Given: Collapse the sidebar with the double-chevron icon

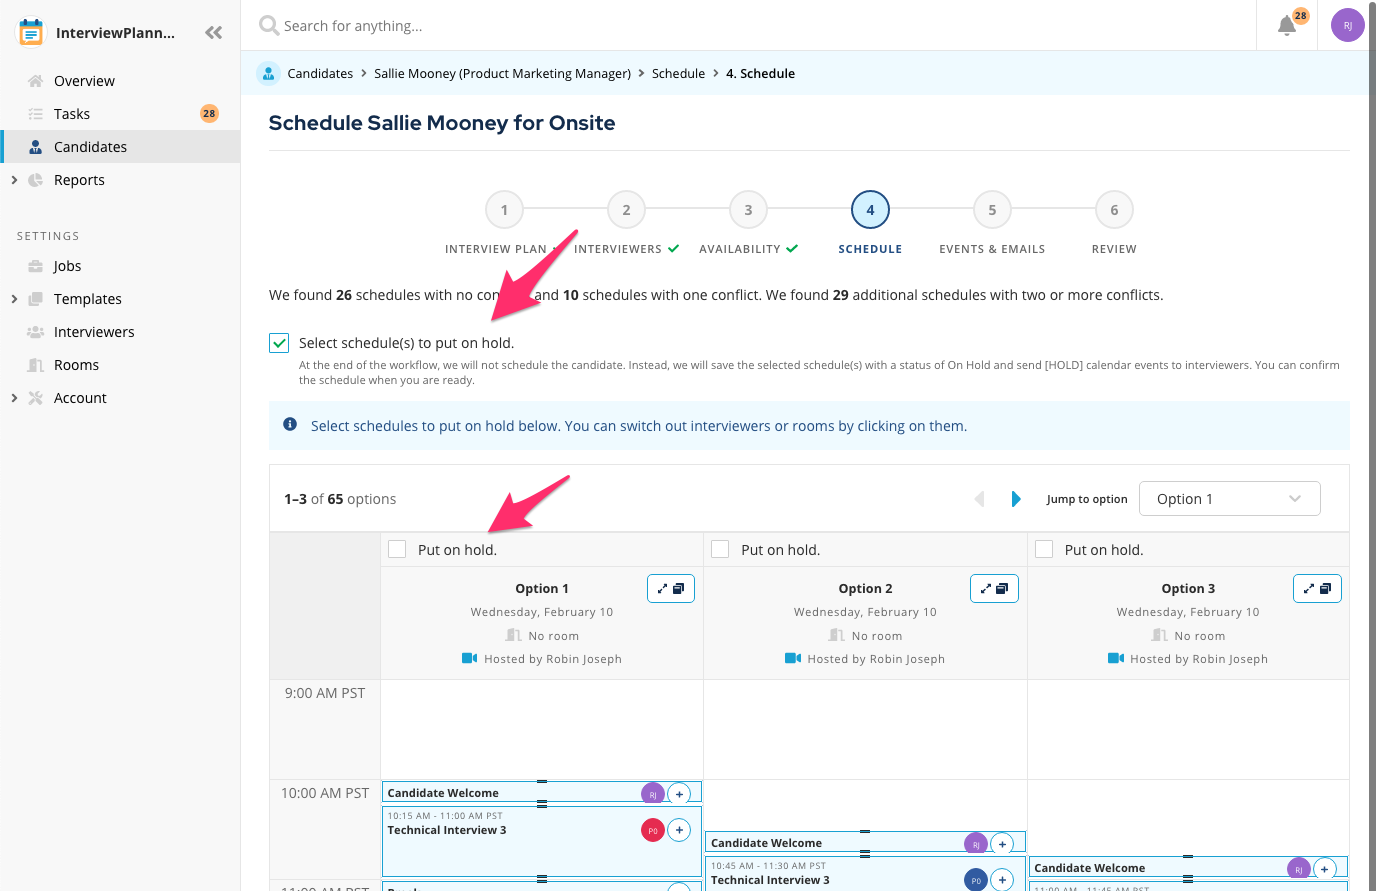Looking at the screenshot, I should [x=213, y=32].
